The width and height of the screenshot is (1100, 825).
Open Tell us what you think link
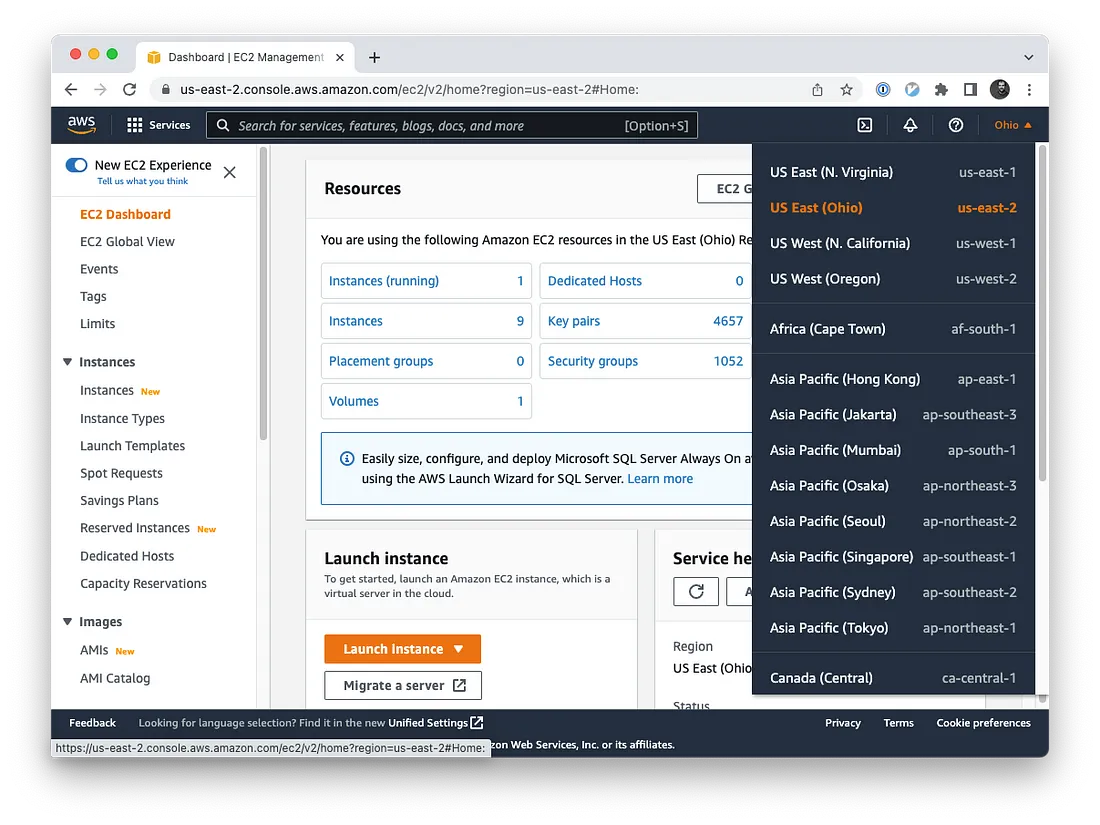(x=142, y=181)
